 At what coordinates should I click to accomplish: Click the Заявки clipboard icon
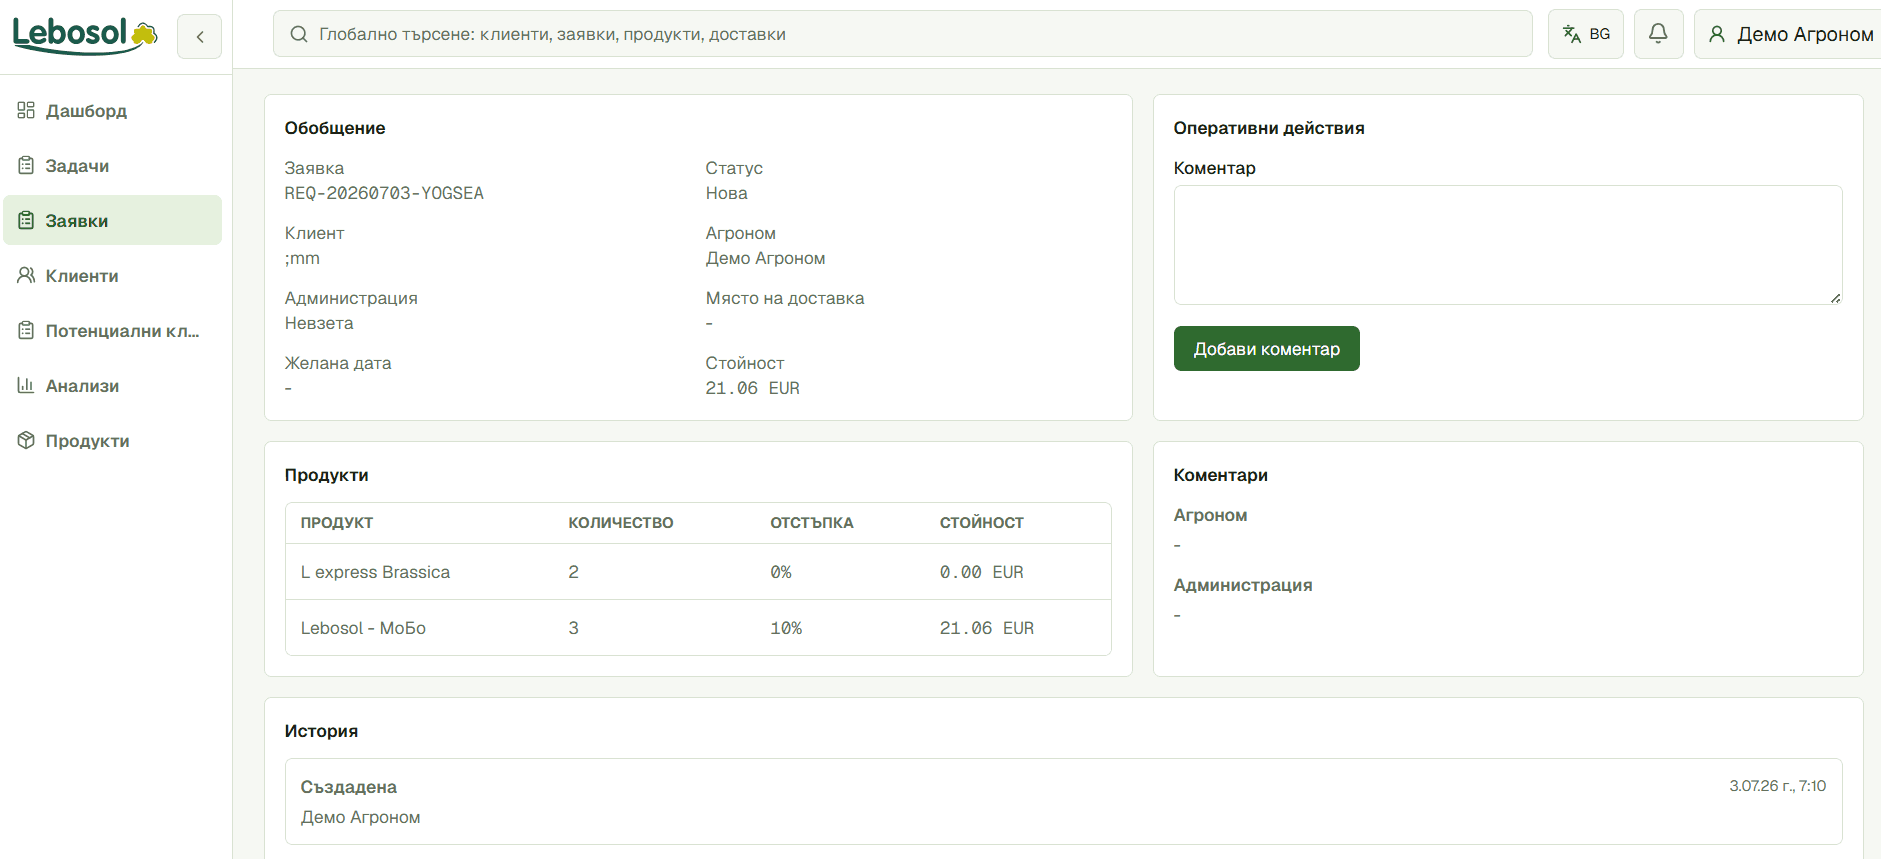pyautogui.click(x=26, y=220)
